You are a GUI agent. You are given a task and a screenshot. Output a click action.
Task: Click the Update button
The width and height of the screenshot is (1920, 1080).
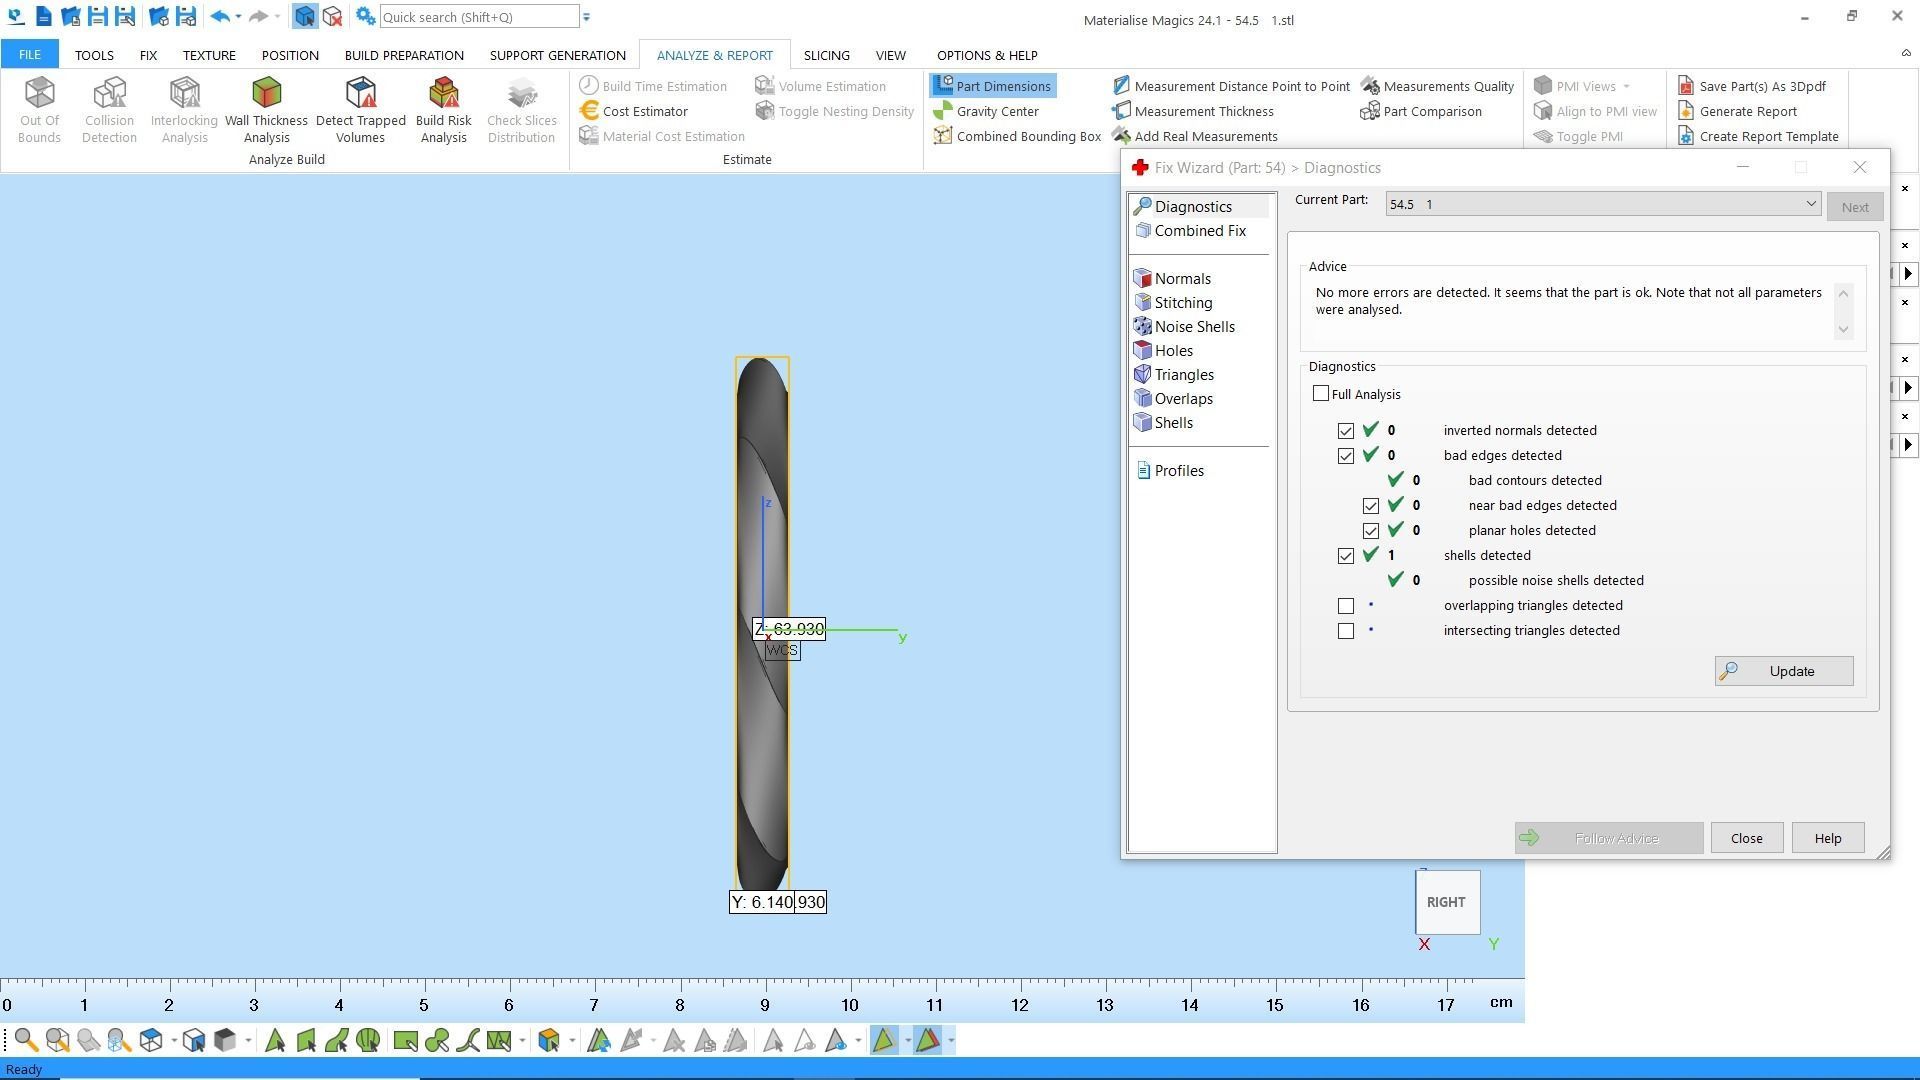1783,671
